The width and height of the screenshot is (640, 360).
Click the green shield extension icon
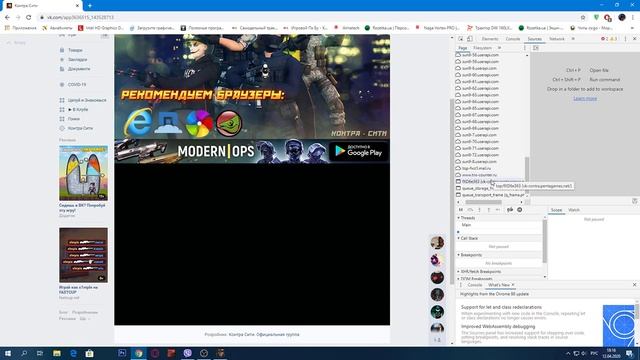click(597, 18)
